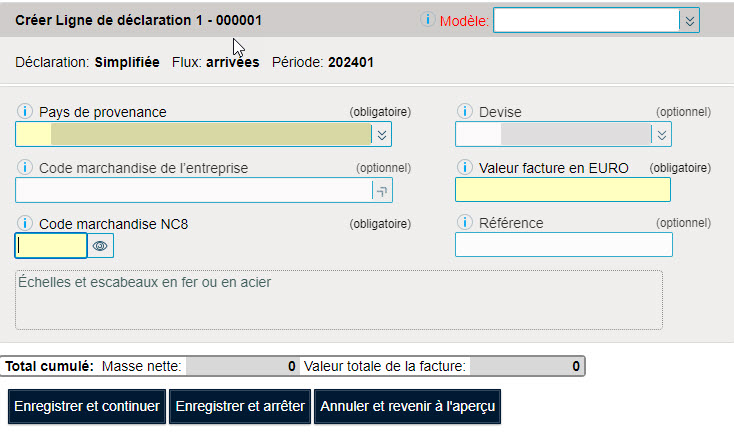Click the info icon next to Modèle
Viewport: 734px width, 433px height.
(x=427, y=20)
